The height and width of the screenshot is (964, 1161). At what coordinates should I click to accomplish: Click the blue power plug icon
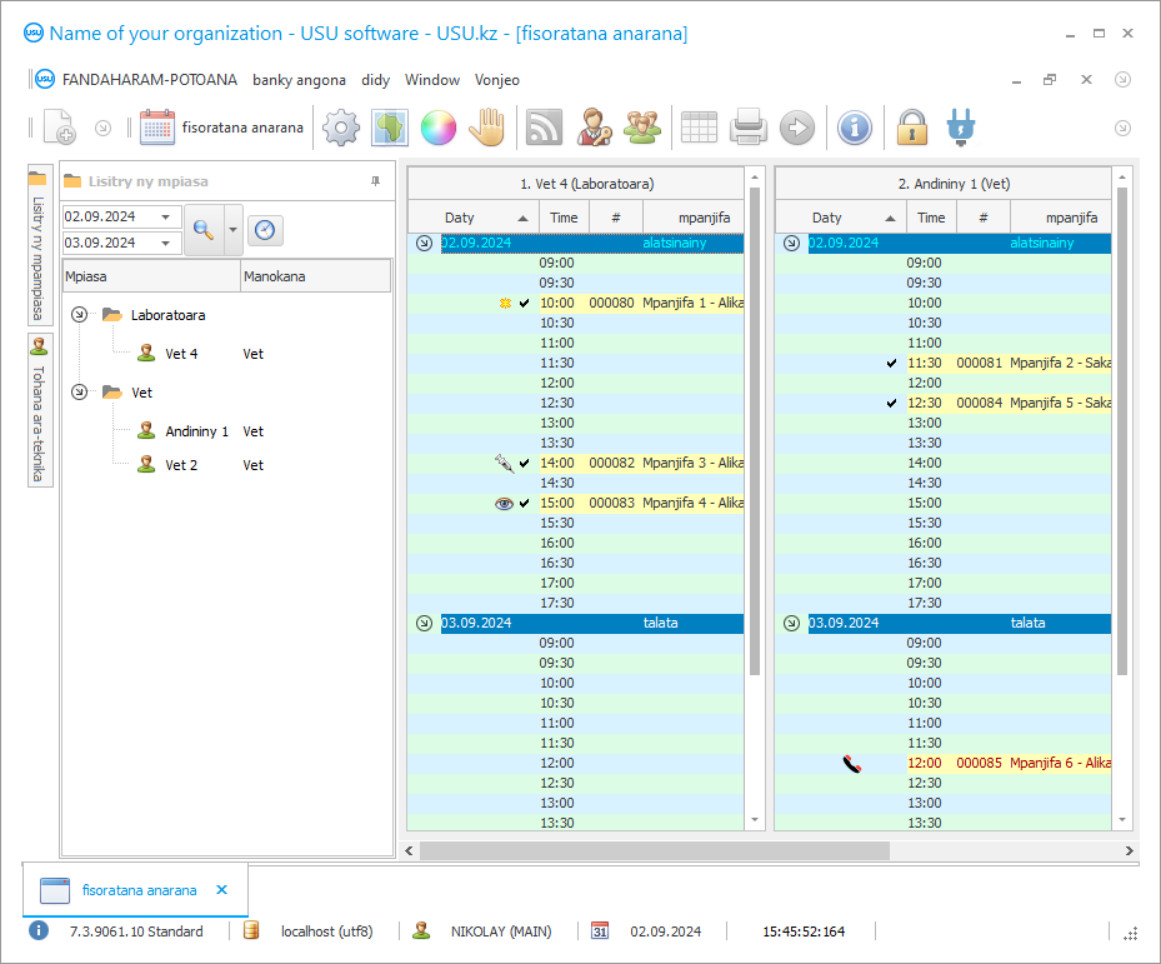[x=960, y=127]
